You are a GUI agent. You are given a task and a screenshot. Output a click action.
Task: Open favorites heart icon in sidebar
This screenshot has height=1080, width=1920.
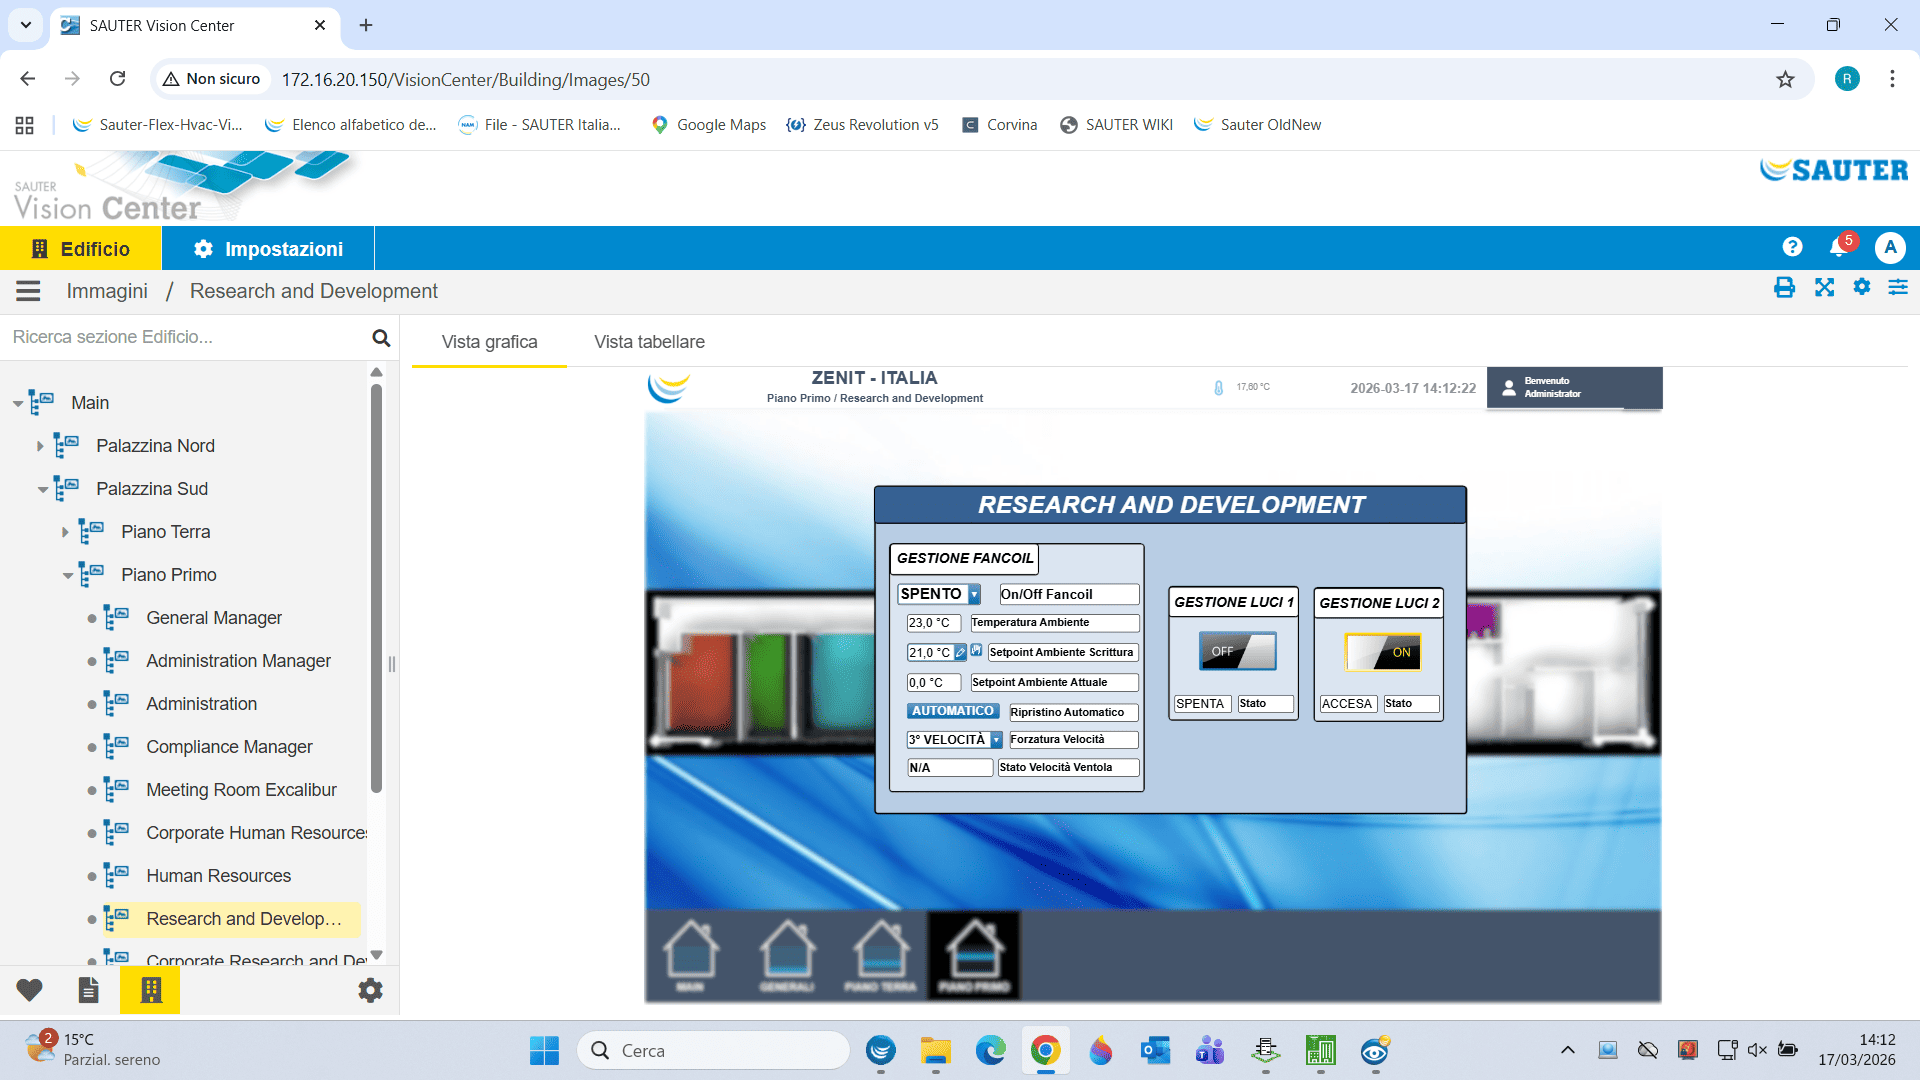(29, 990)
